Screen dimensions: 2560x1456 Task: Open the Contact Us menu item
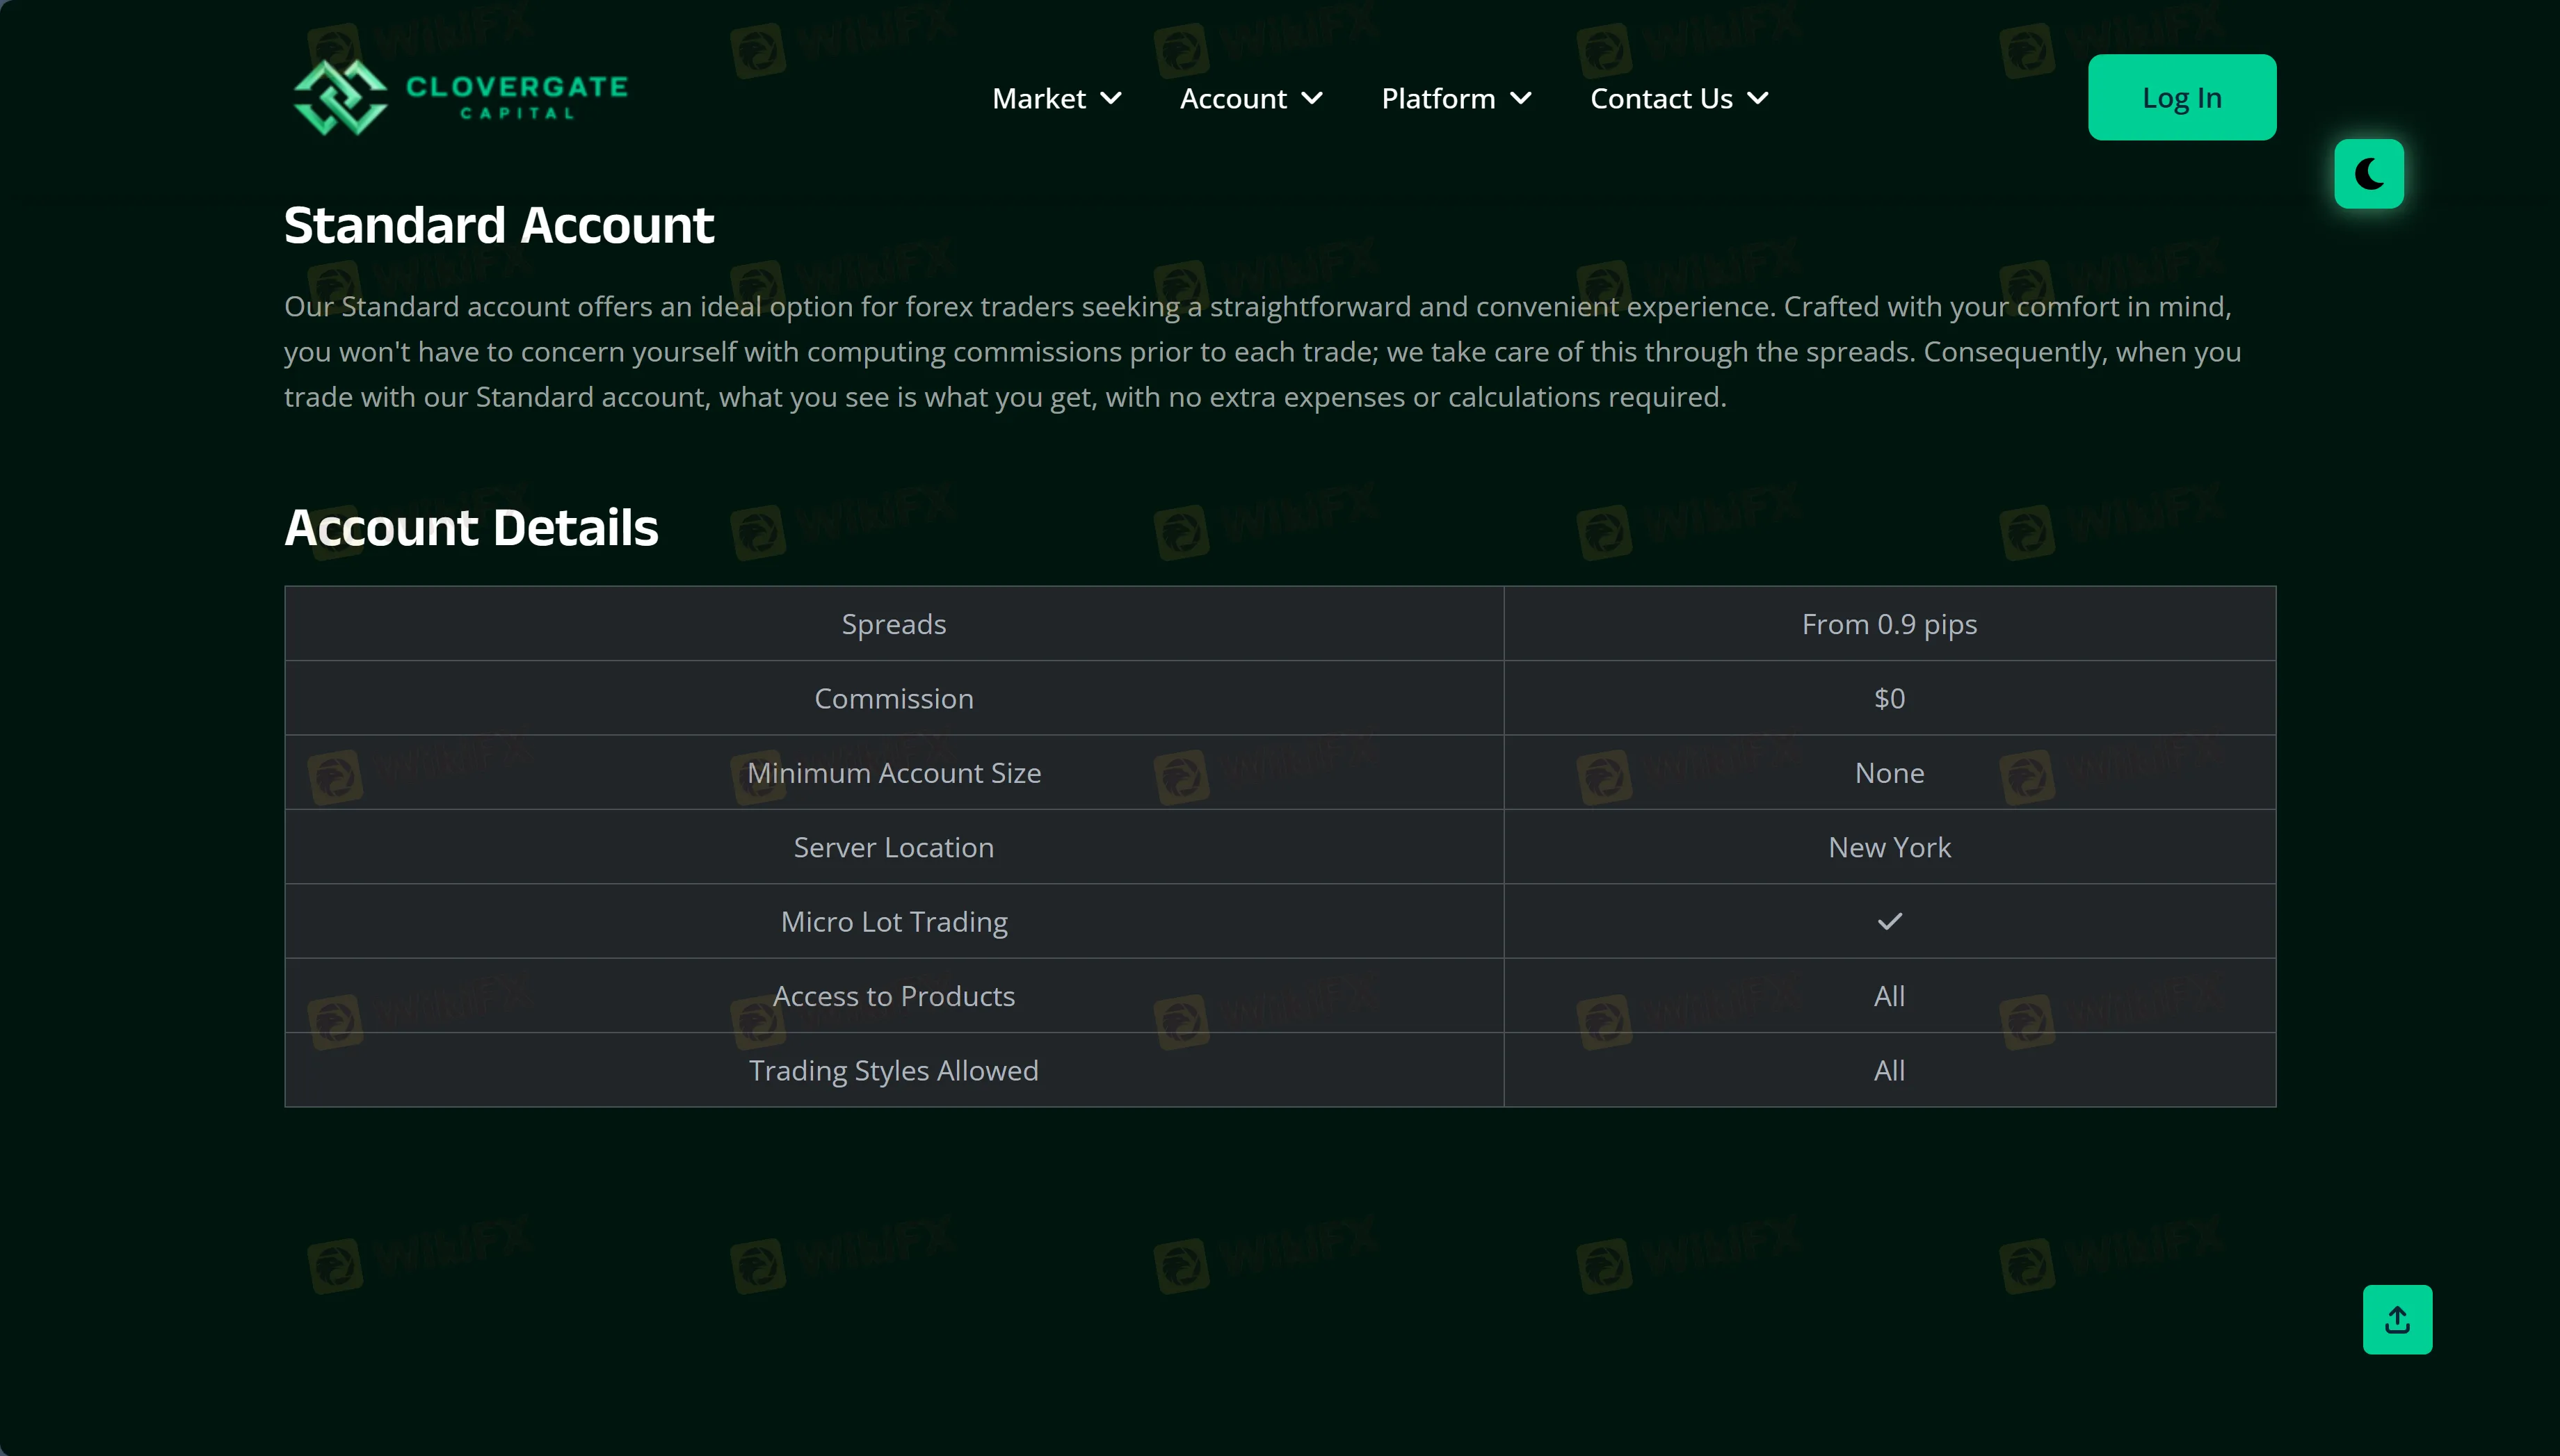(1660, 98)
